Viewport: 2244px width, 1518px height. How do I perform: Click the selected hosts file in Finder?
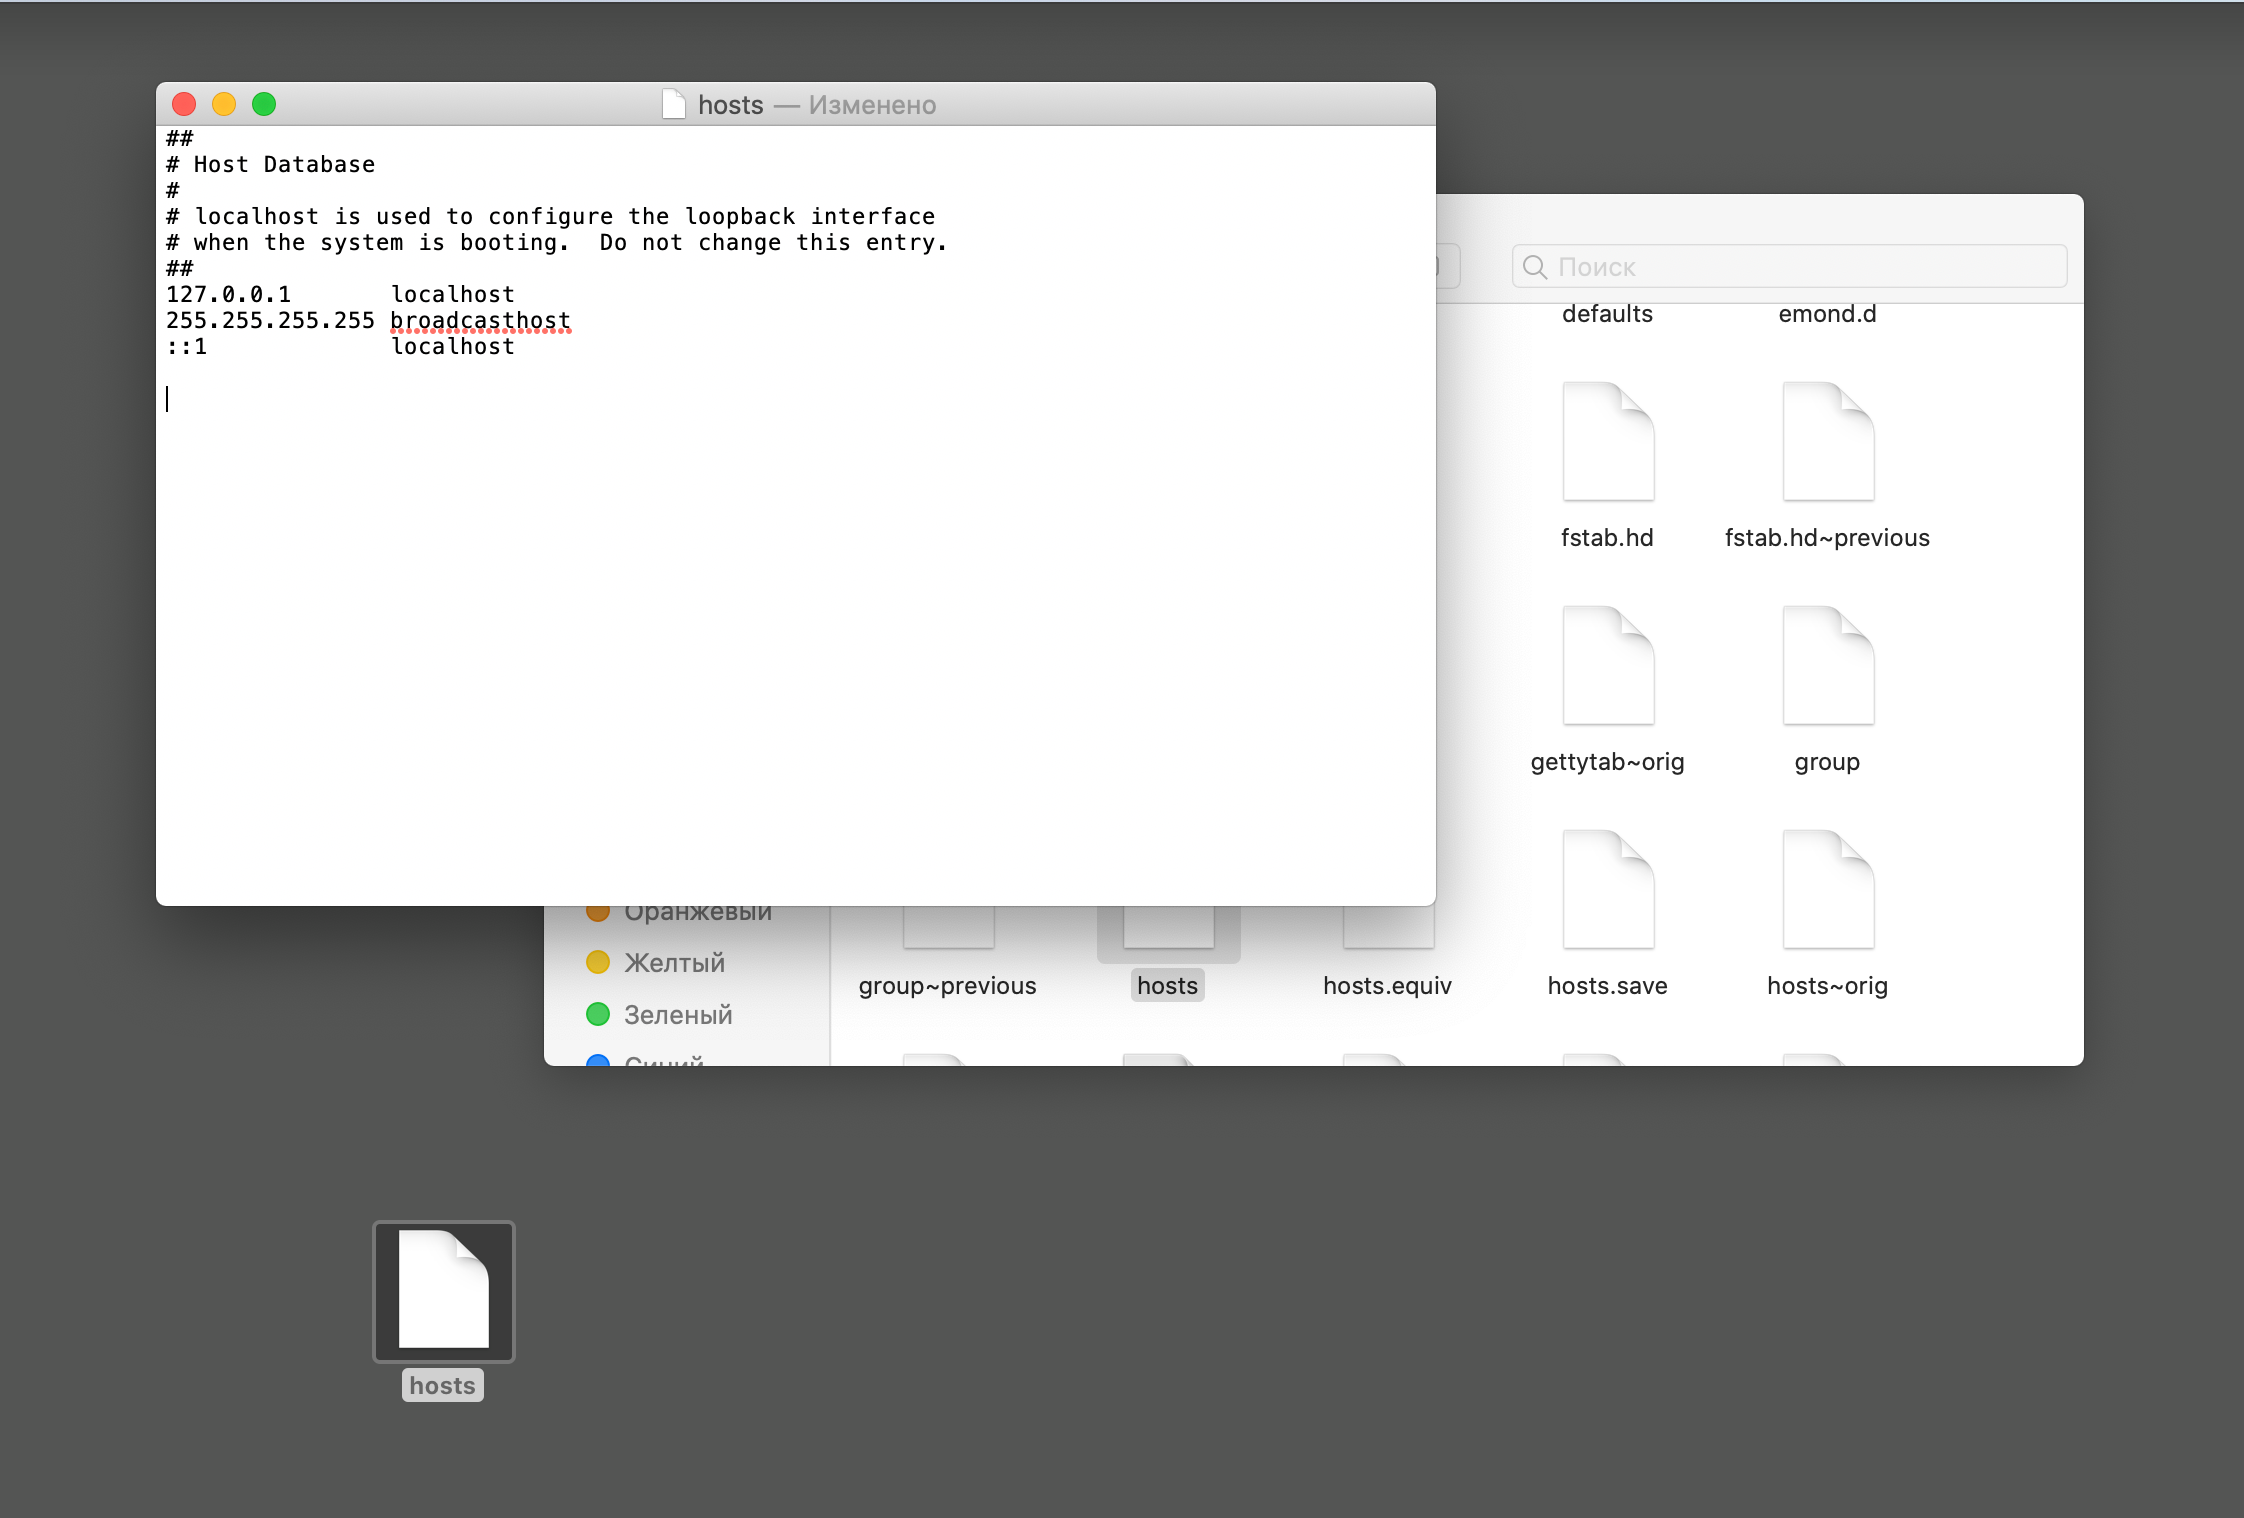click(x=1167, y=985)
